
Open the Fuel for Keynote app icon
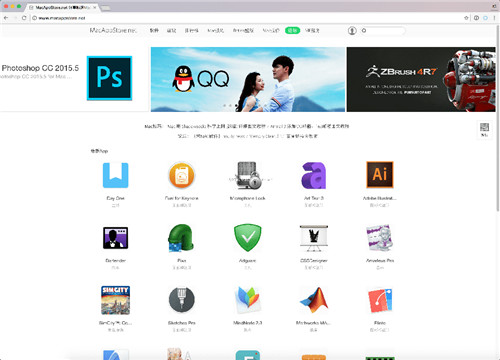[181, 175]
